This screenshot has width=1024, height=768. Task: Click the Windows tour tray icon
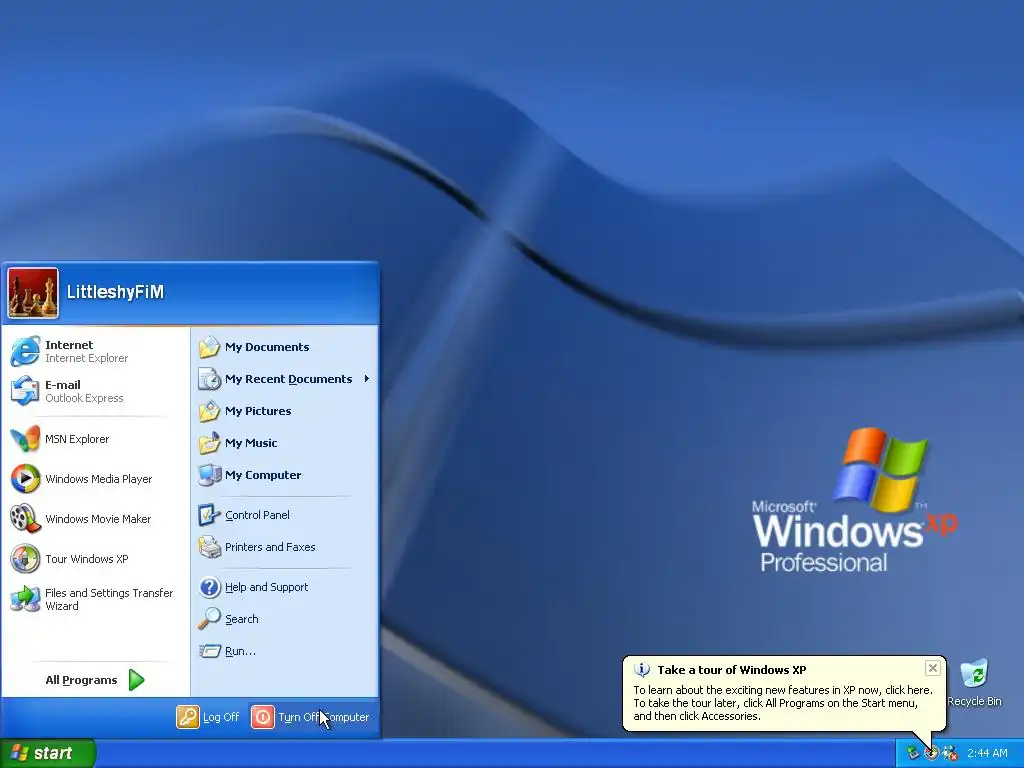(x=932, y=753)
